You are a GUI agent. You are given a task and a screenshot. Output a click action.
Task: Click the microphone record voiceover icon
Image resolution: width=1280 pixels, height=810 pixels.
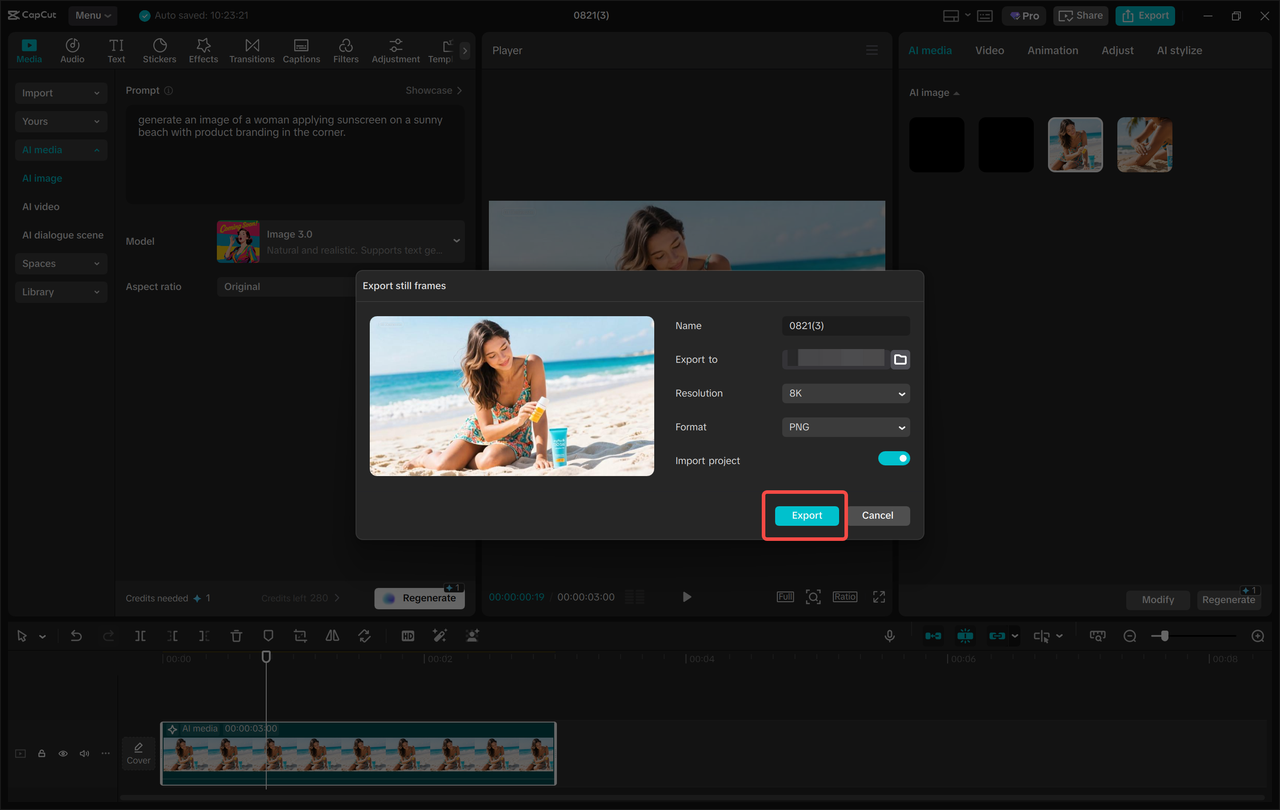pyautogui.click(x=889, y=636)
